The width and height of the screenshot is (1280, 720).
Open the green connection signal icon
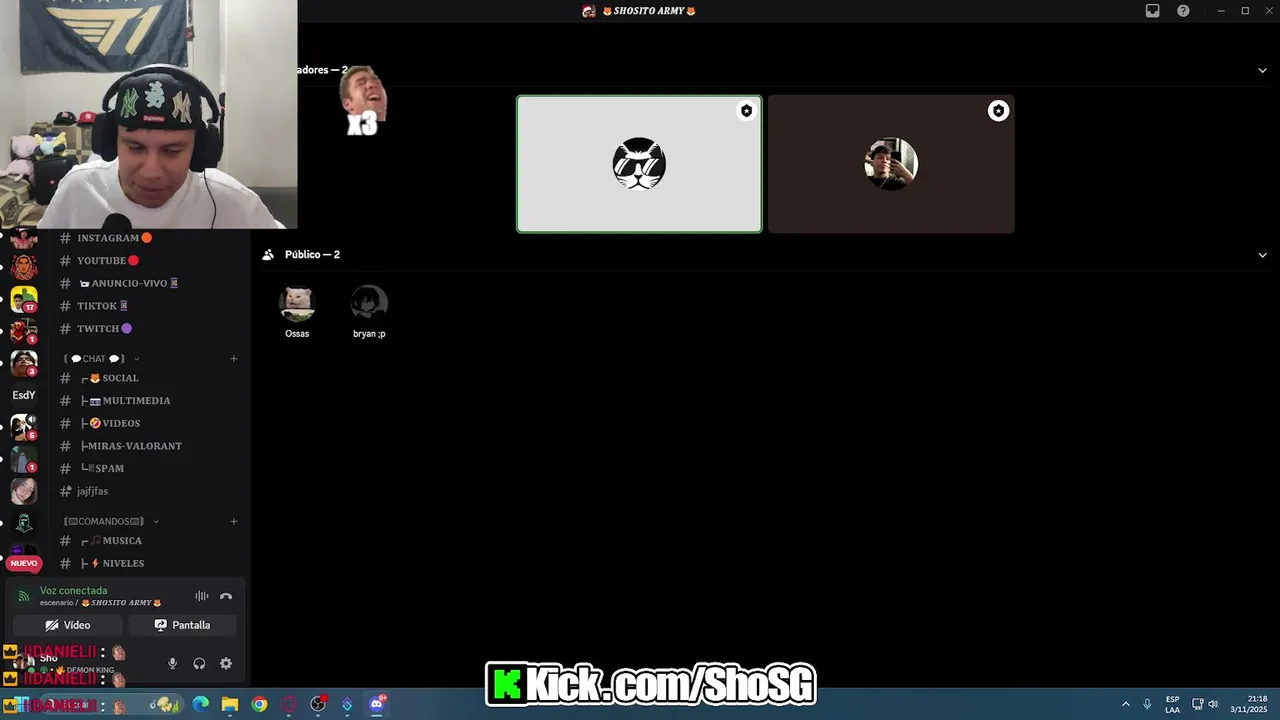click(x=23, y=597)
